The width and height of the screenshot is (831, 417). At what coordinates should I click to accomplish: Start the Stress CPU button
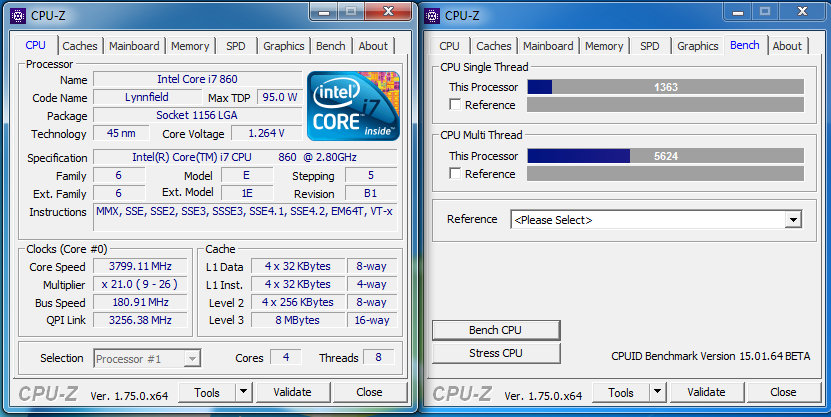(x=496, y=353)
